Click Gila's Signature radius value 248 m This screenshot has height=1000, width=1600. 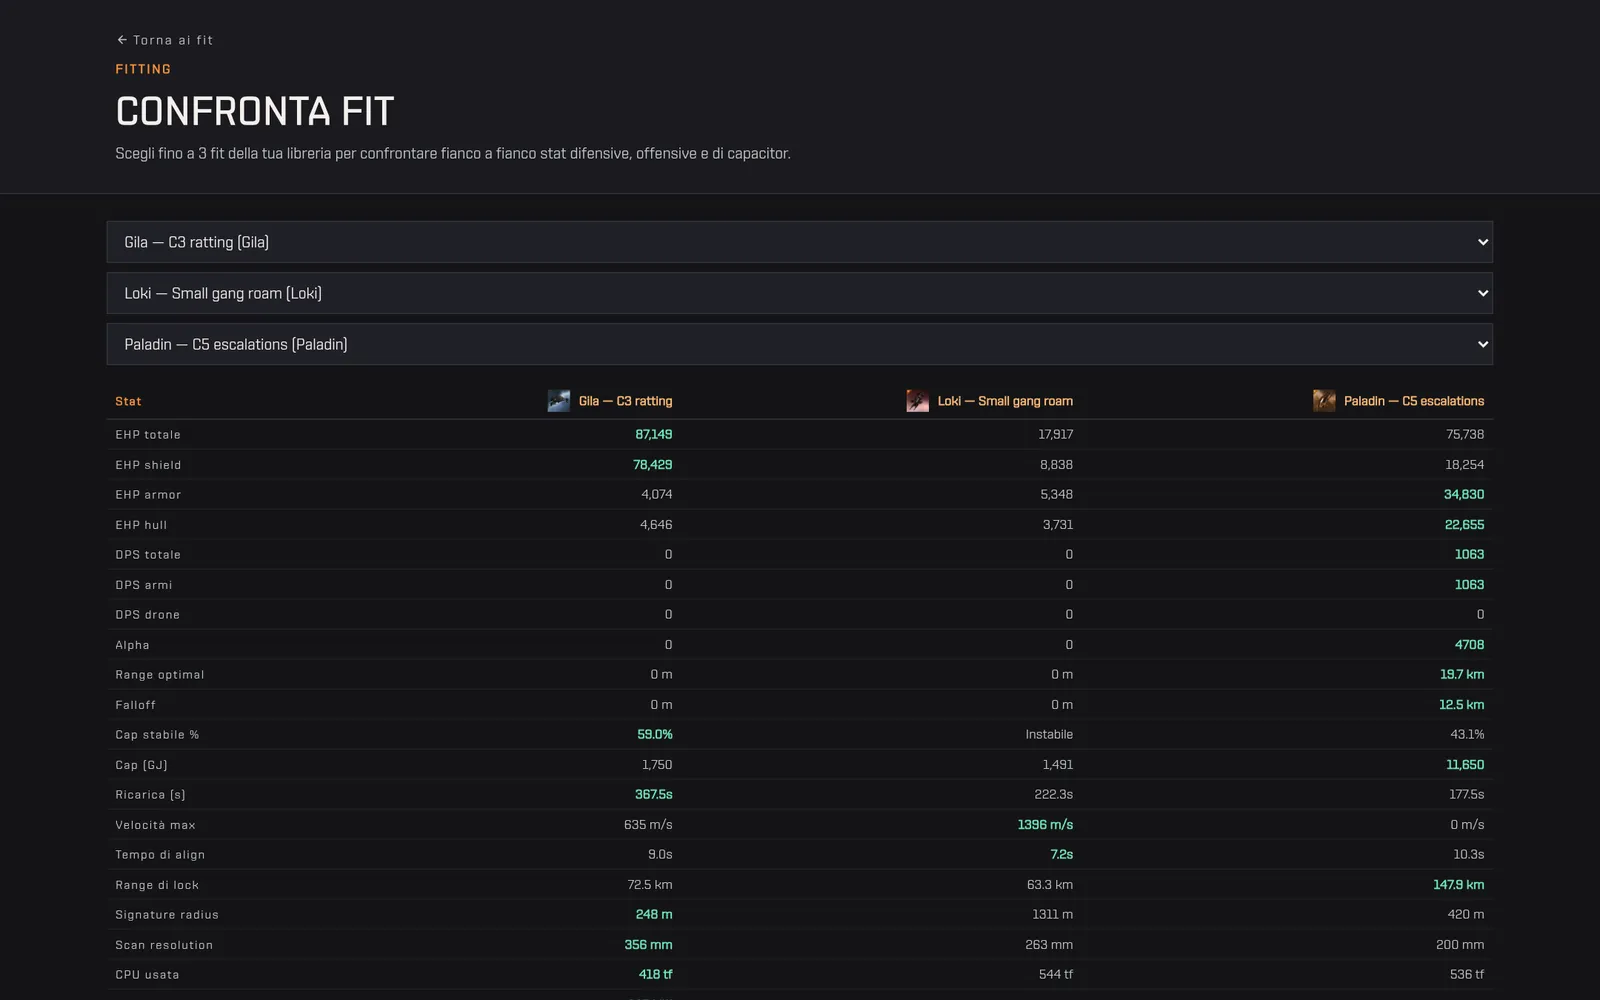654,914
